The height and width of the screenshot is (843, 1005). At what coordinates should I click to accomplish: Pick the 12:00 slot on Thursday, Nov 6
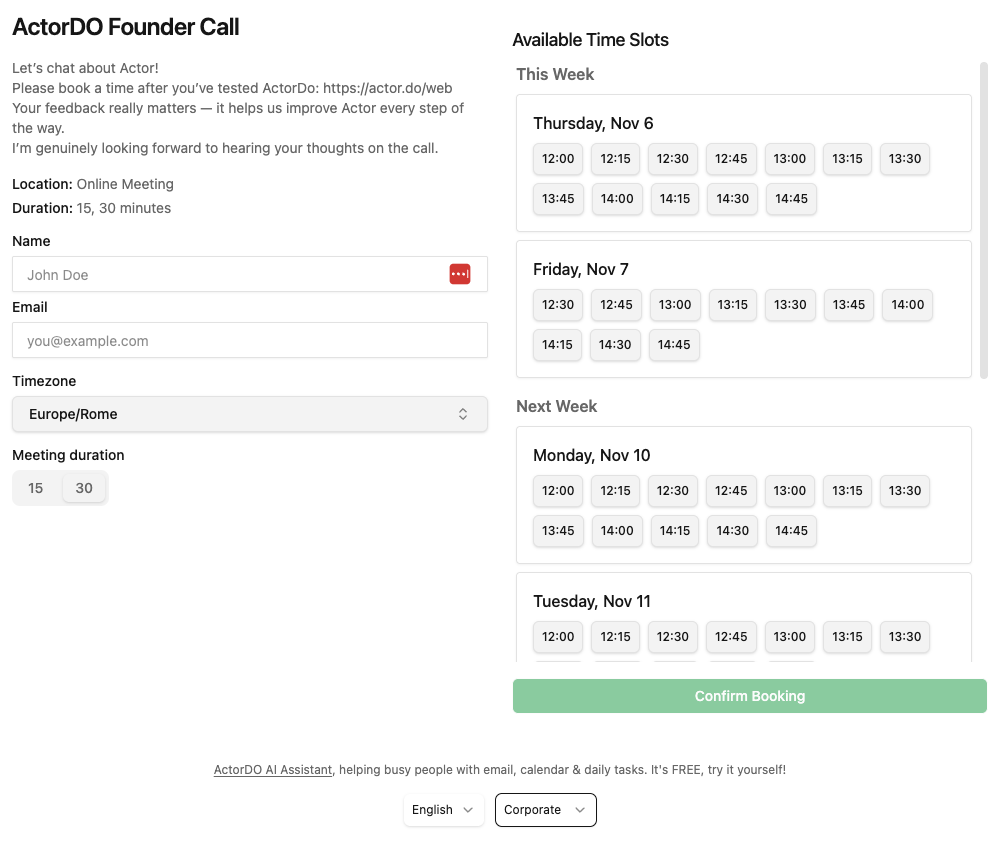(x=558, y=159)
